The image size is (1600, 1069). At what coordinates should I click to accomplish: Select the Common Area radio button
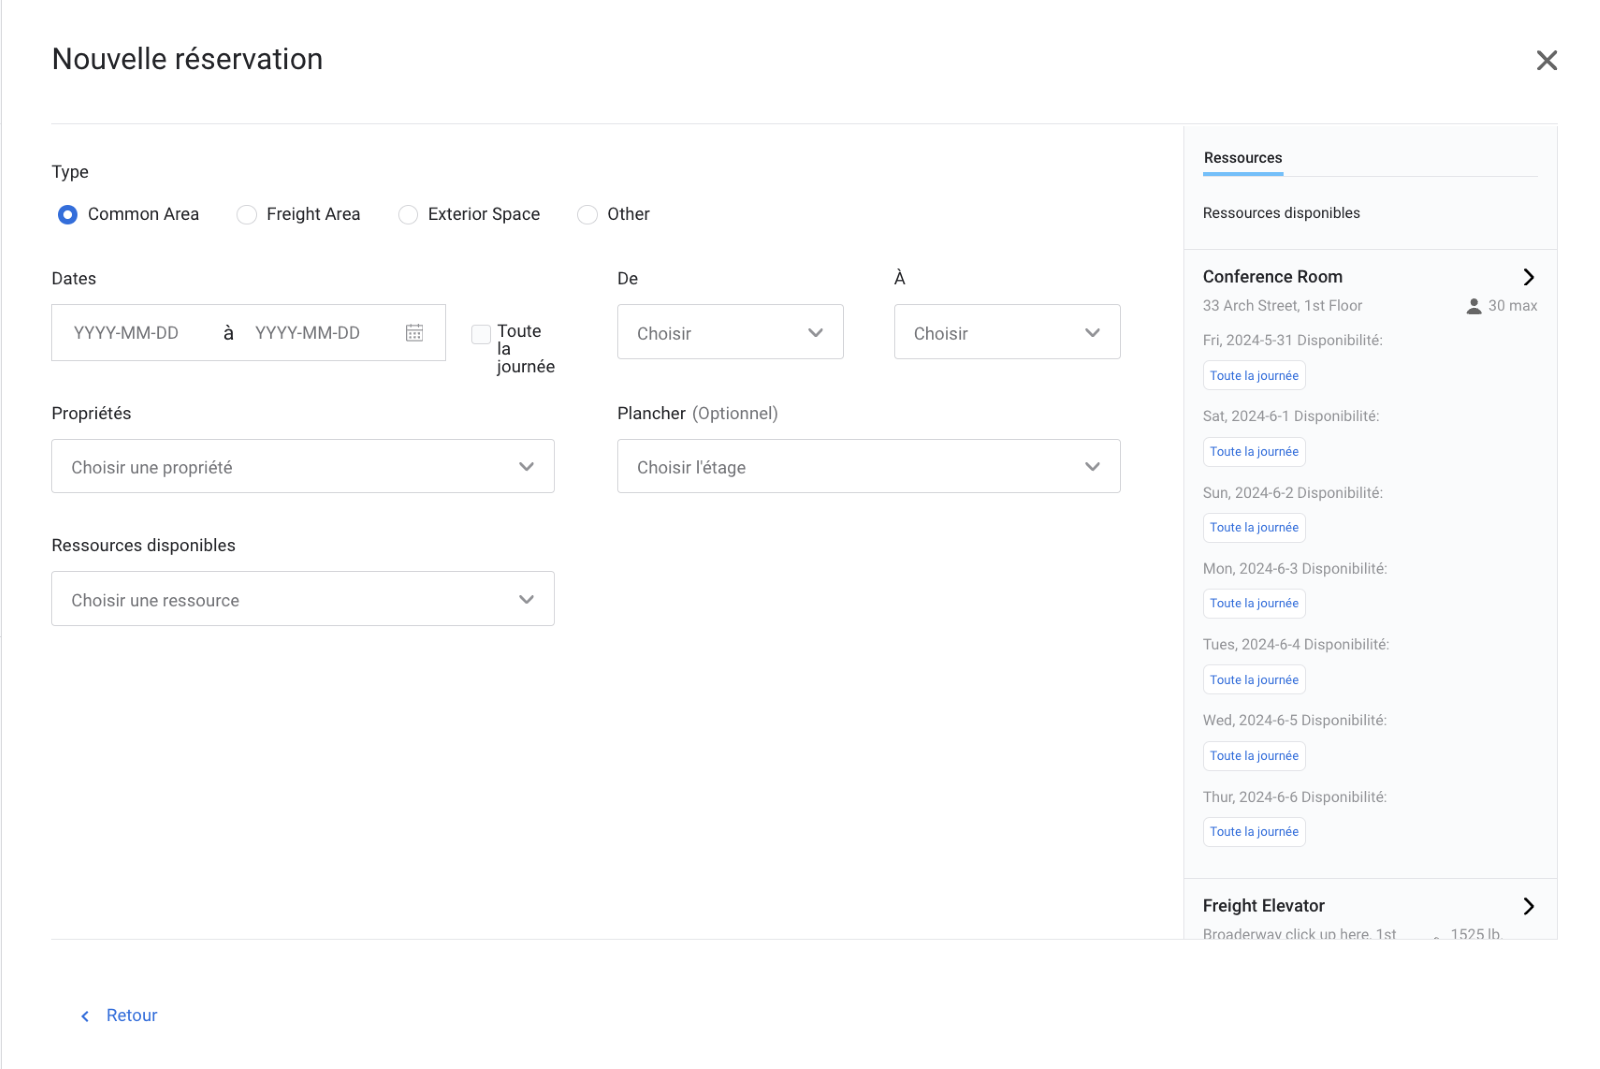67,215
